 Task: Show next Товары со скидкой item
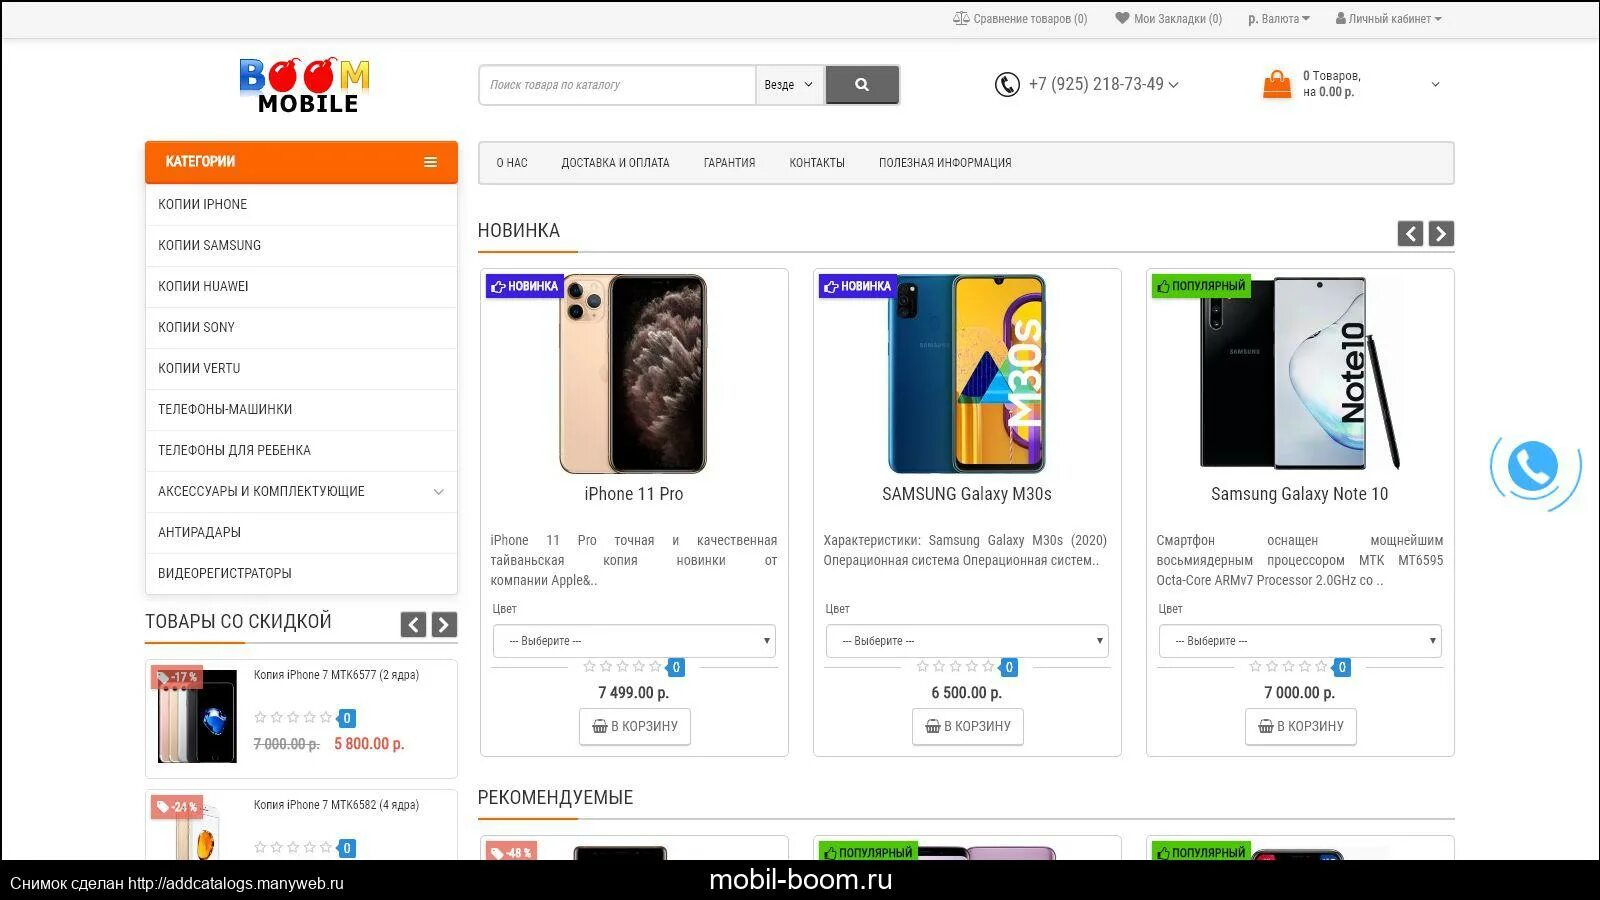tap(444, 625)
